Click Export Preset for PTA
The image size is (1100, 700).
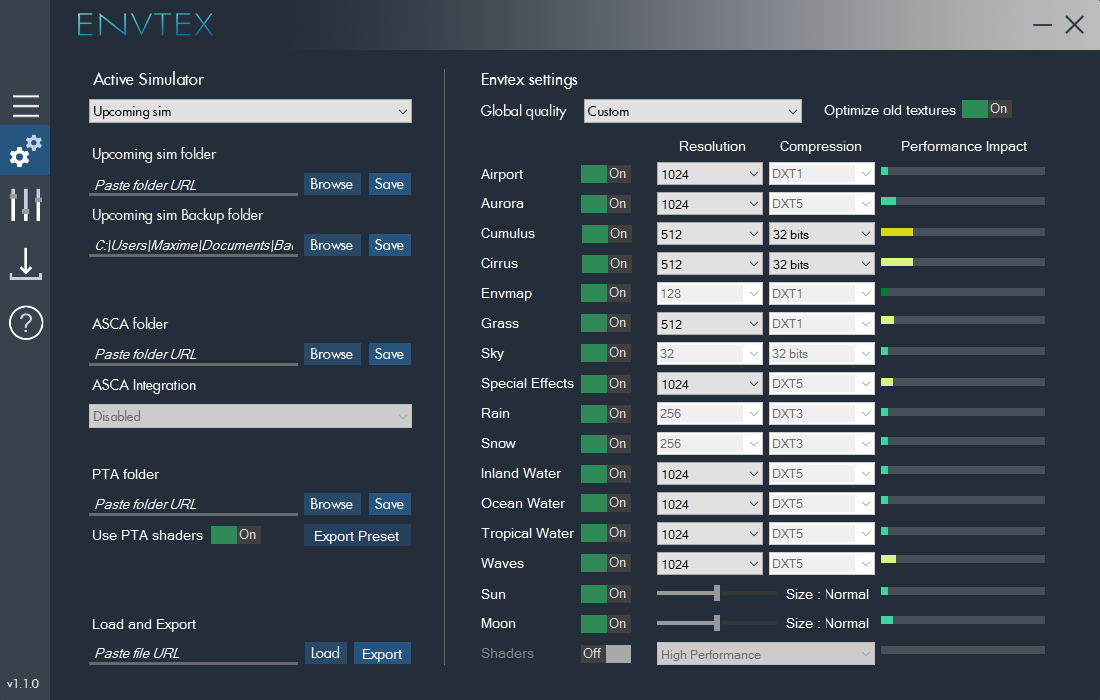(357, 535)
